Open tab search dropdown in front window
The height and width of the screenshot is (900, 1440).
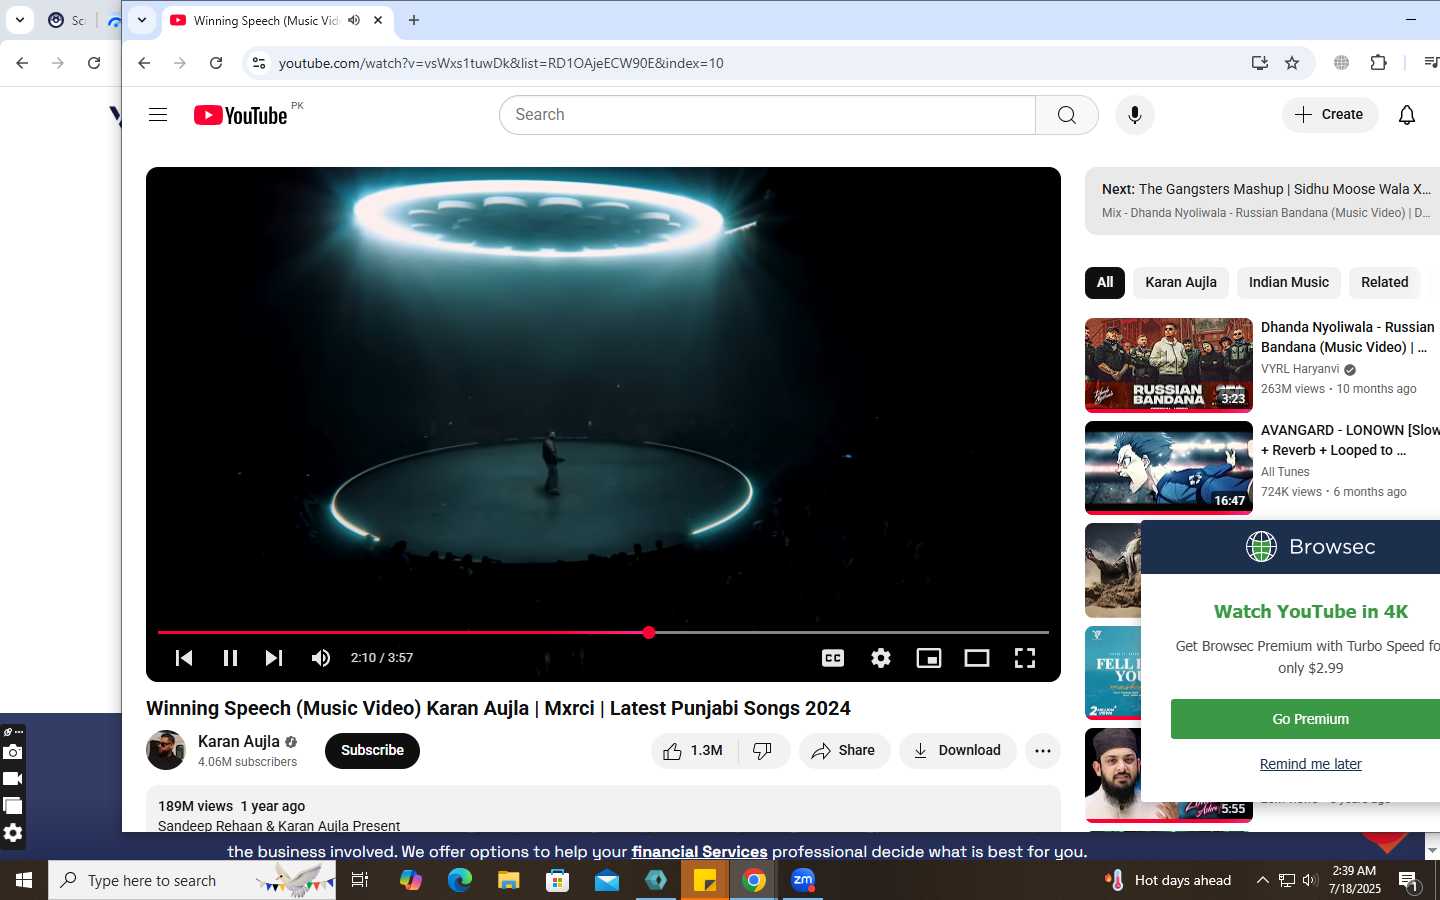142,20
